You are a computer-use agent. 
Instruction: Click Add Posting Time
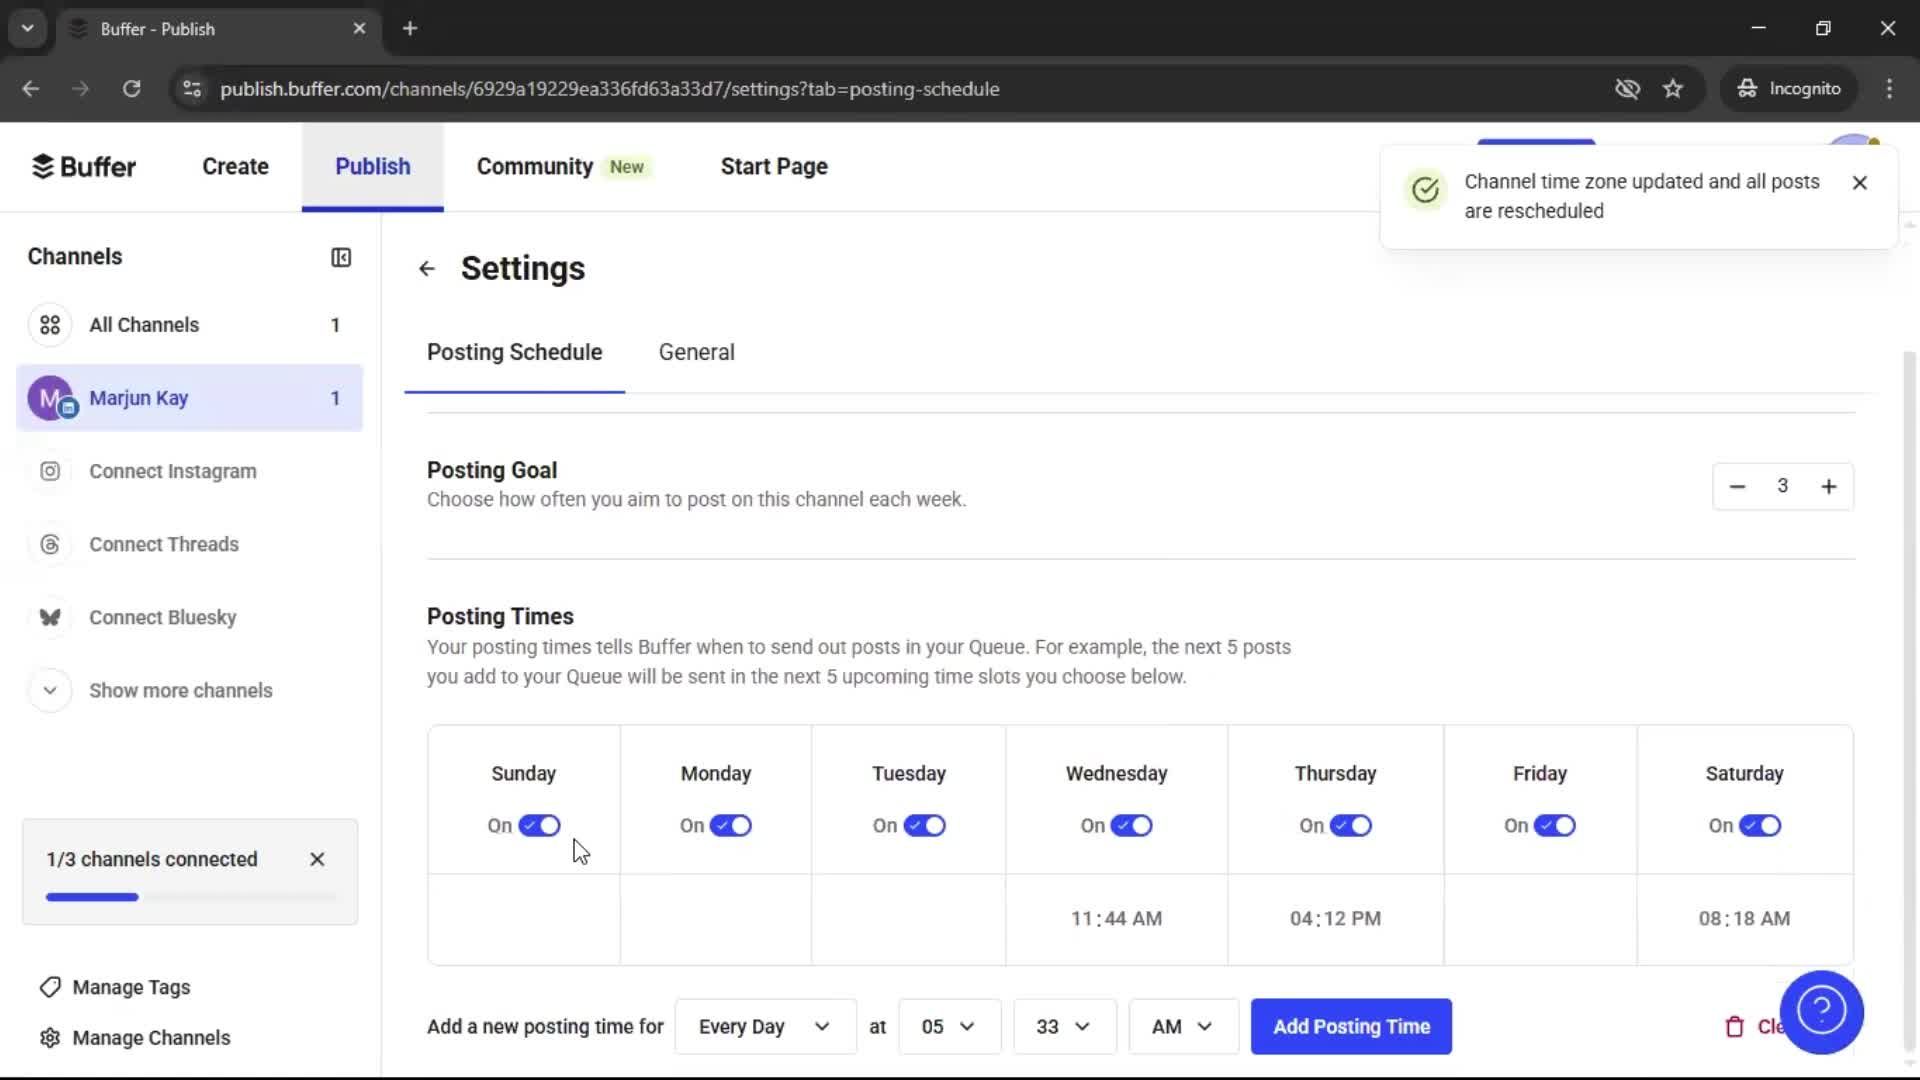tap(1351, 1026)
